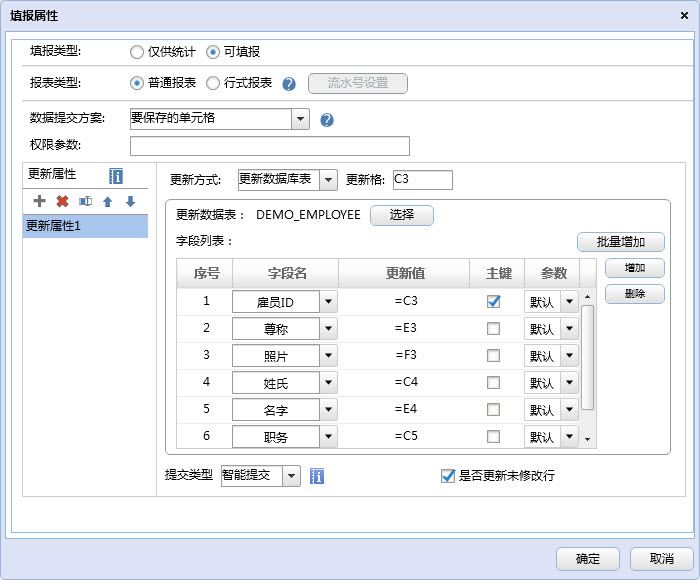Image resolution: width=700 pixels, height=580 pixels.
Task: Click the 主键 column header
Action: pyautogui.click(x=497, y=273)
